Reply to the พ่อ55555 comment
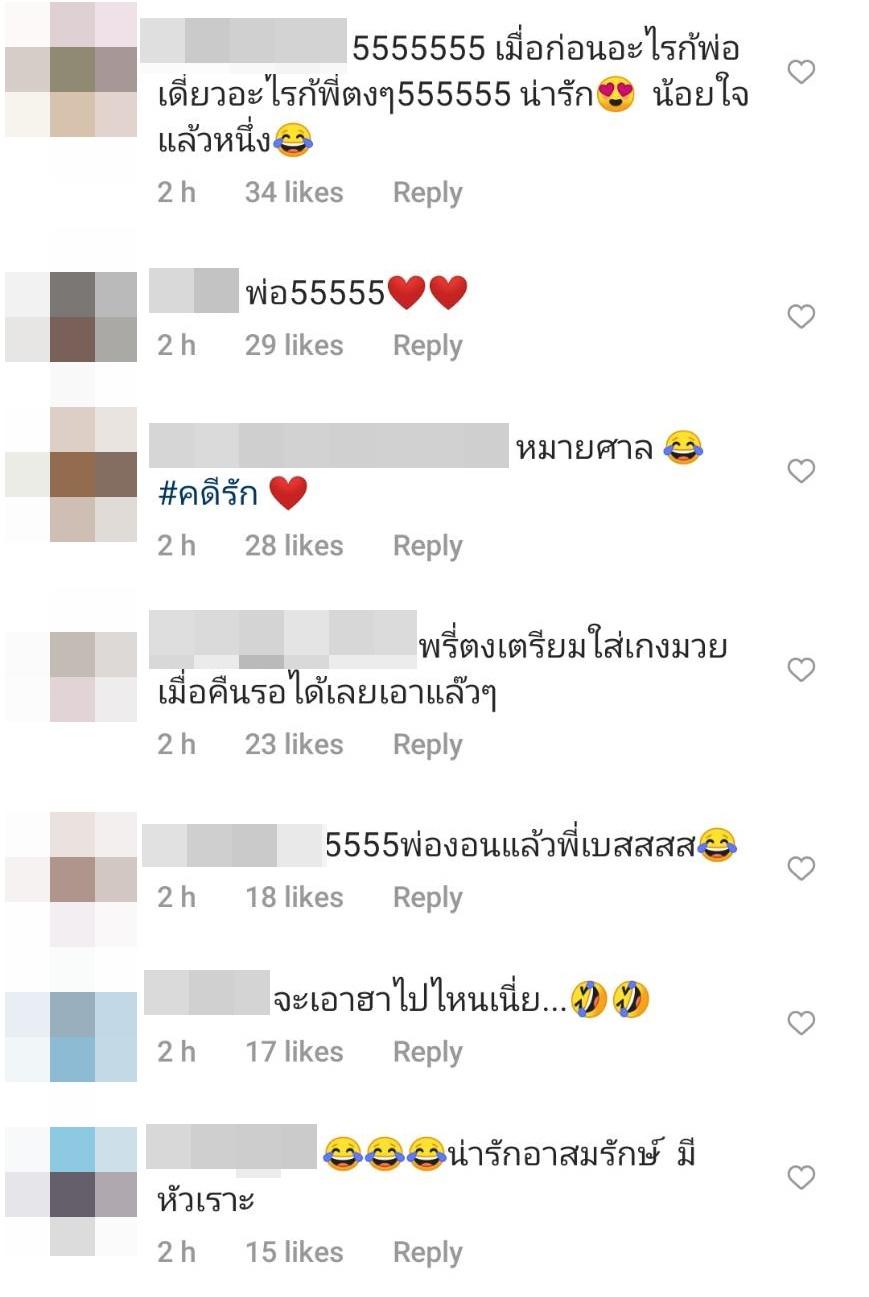The height and width of the screenshot is (1297, 869). pyautogui.click(x=427, y=346)
